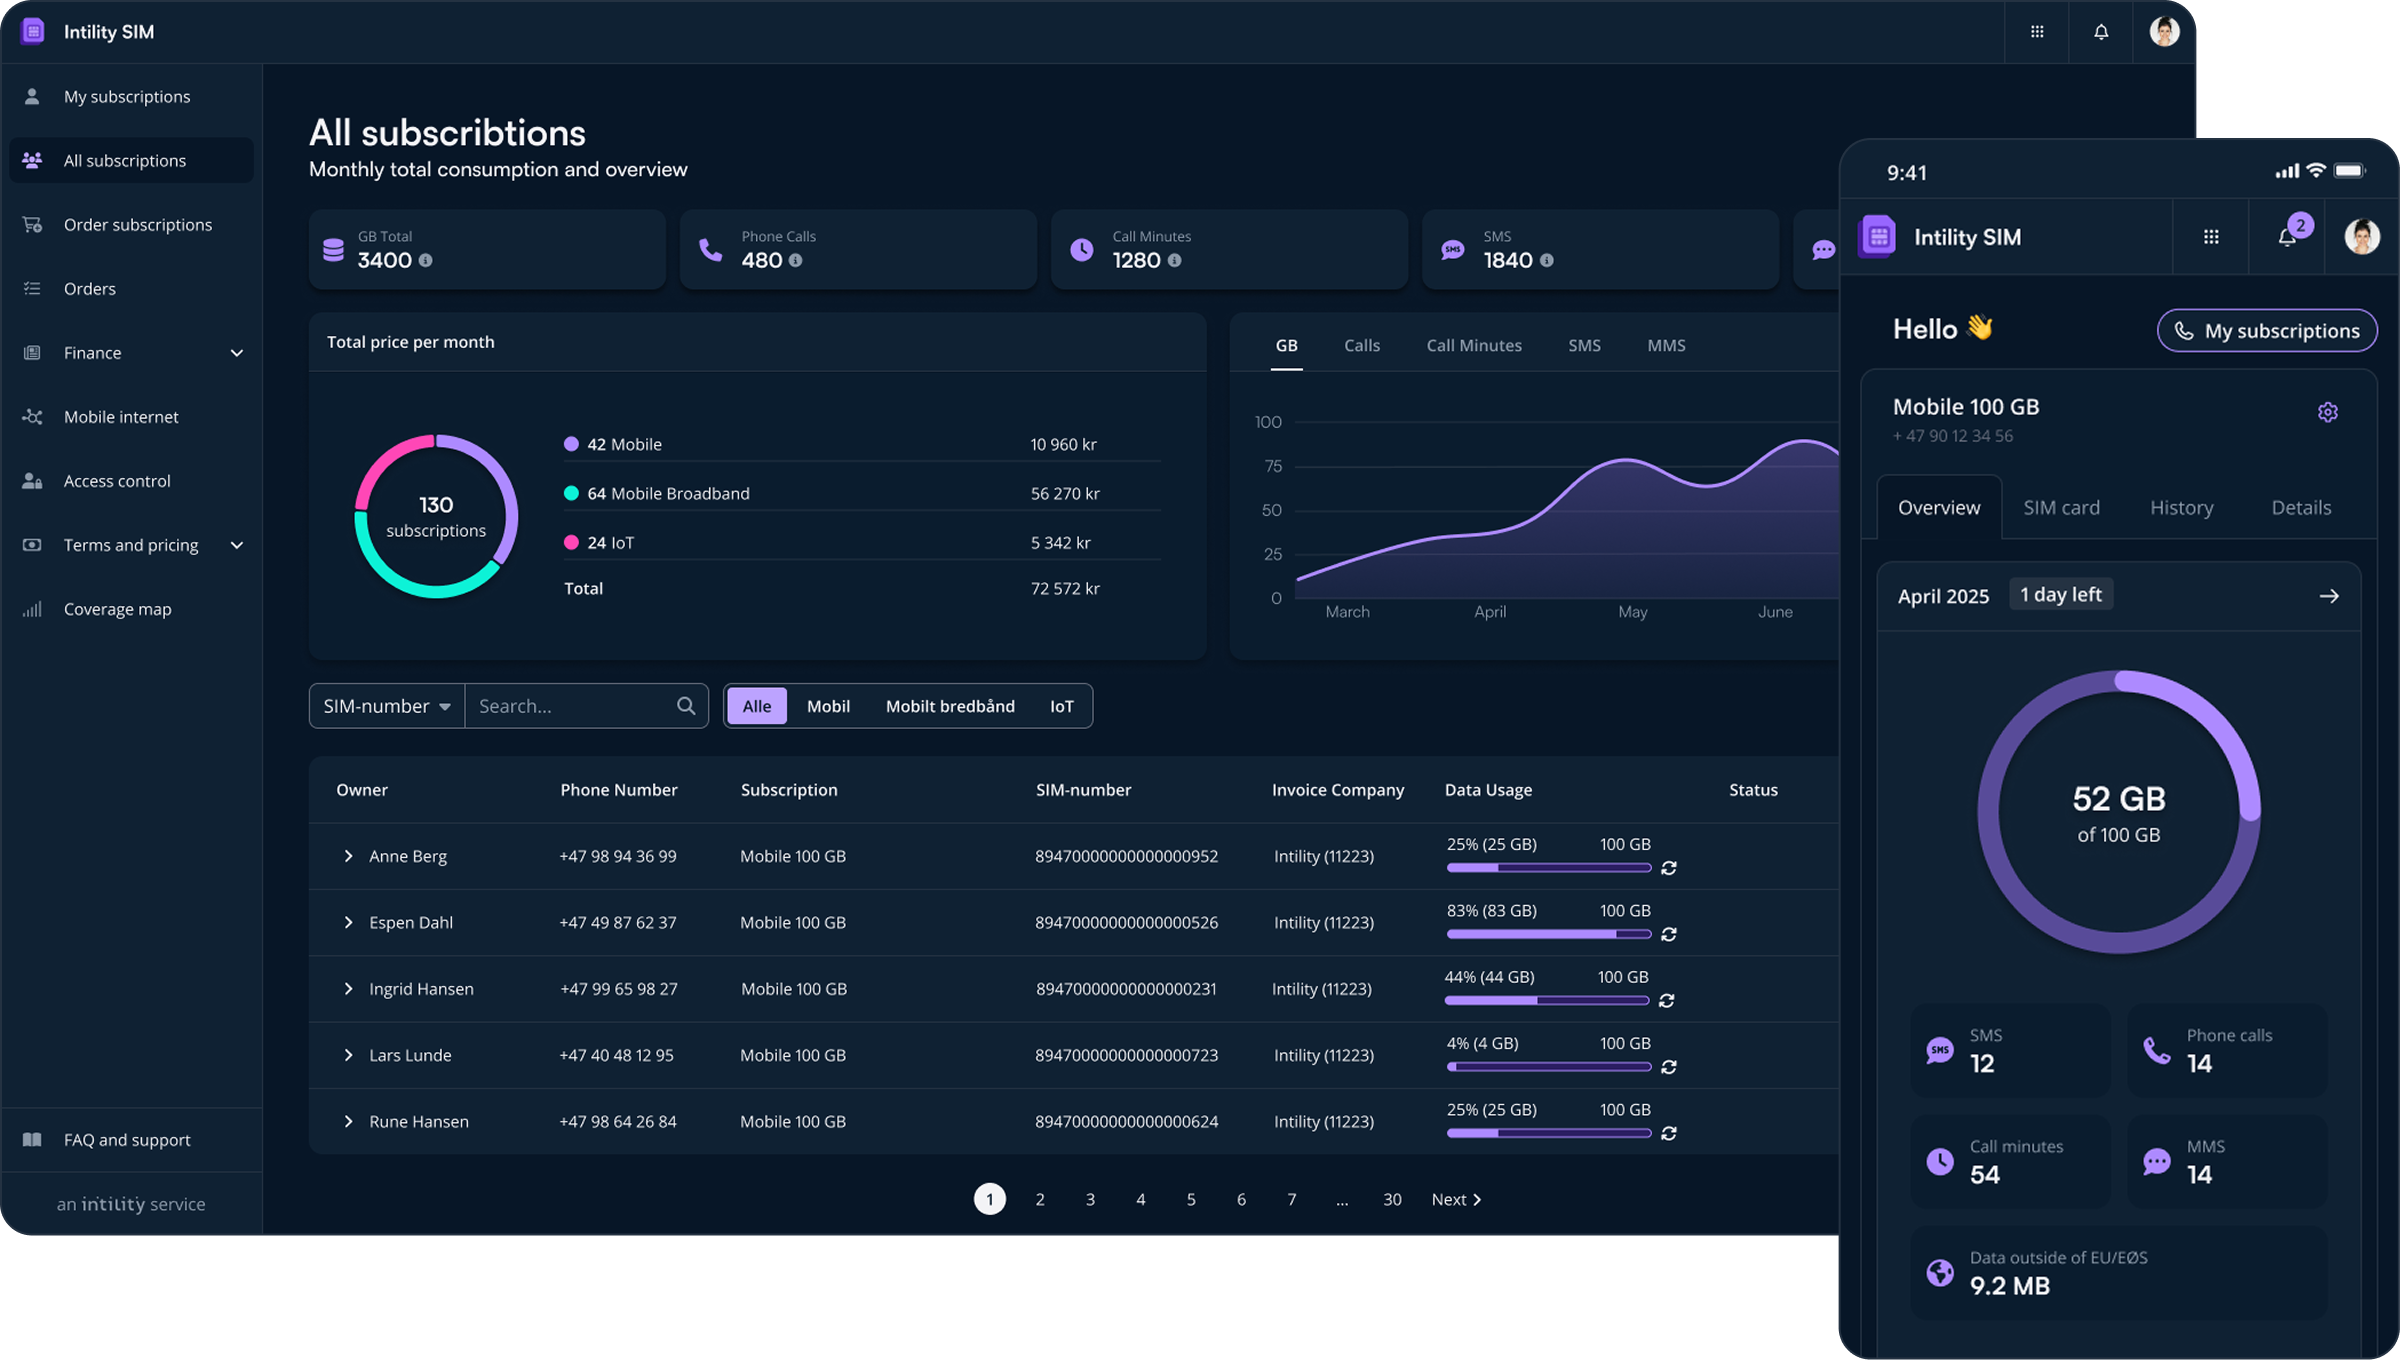Open the SIM-number filter dropdown
The height and width of the screenshot is (1360, 2400).
pos(385,705)
